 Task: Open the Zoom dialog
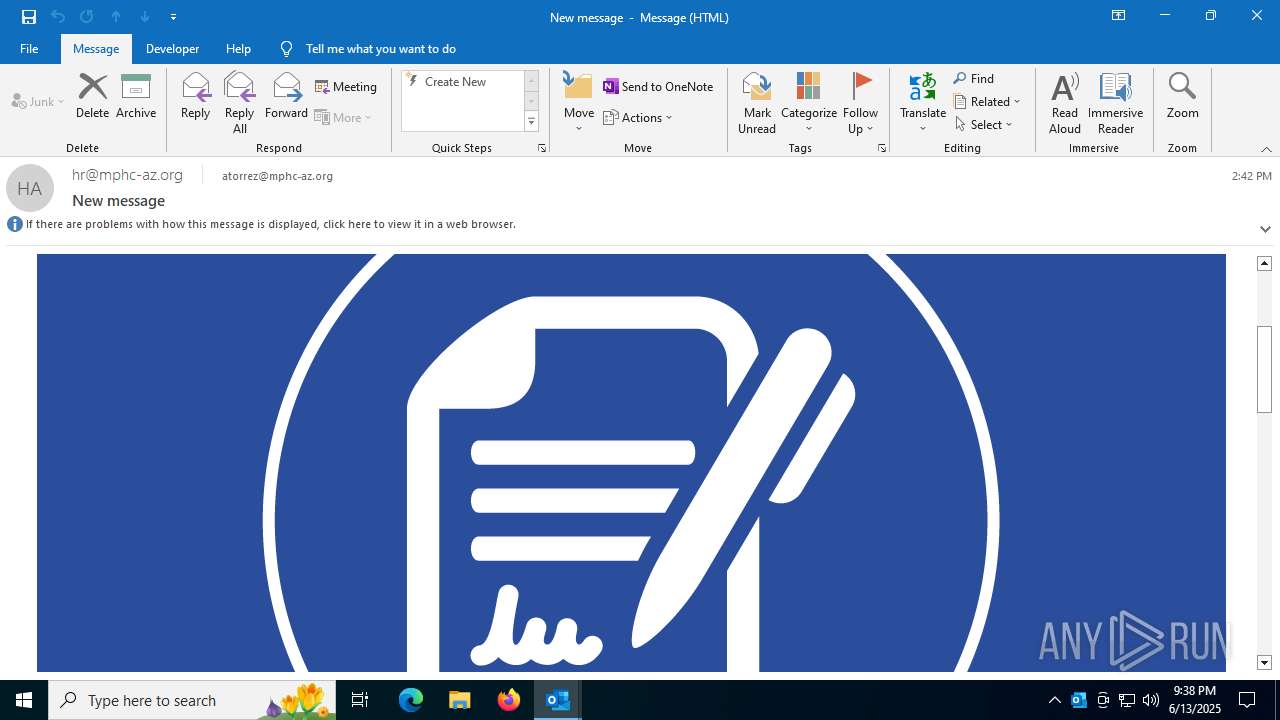[x=1182, y=96]
